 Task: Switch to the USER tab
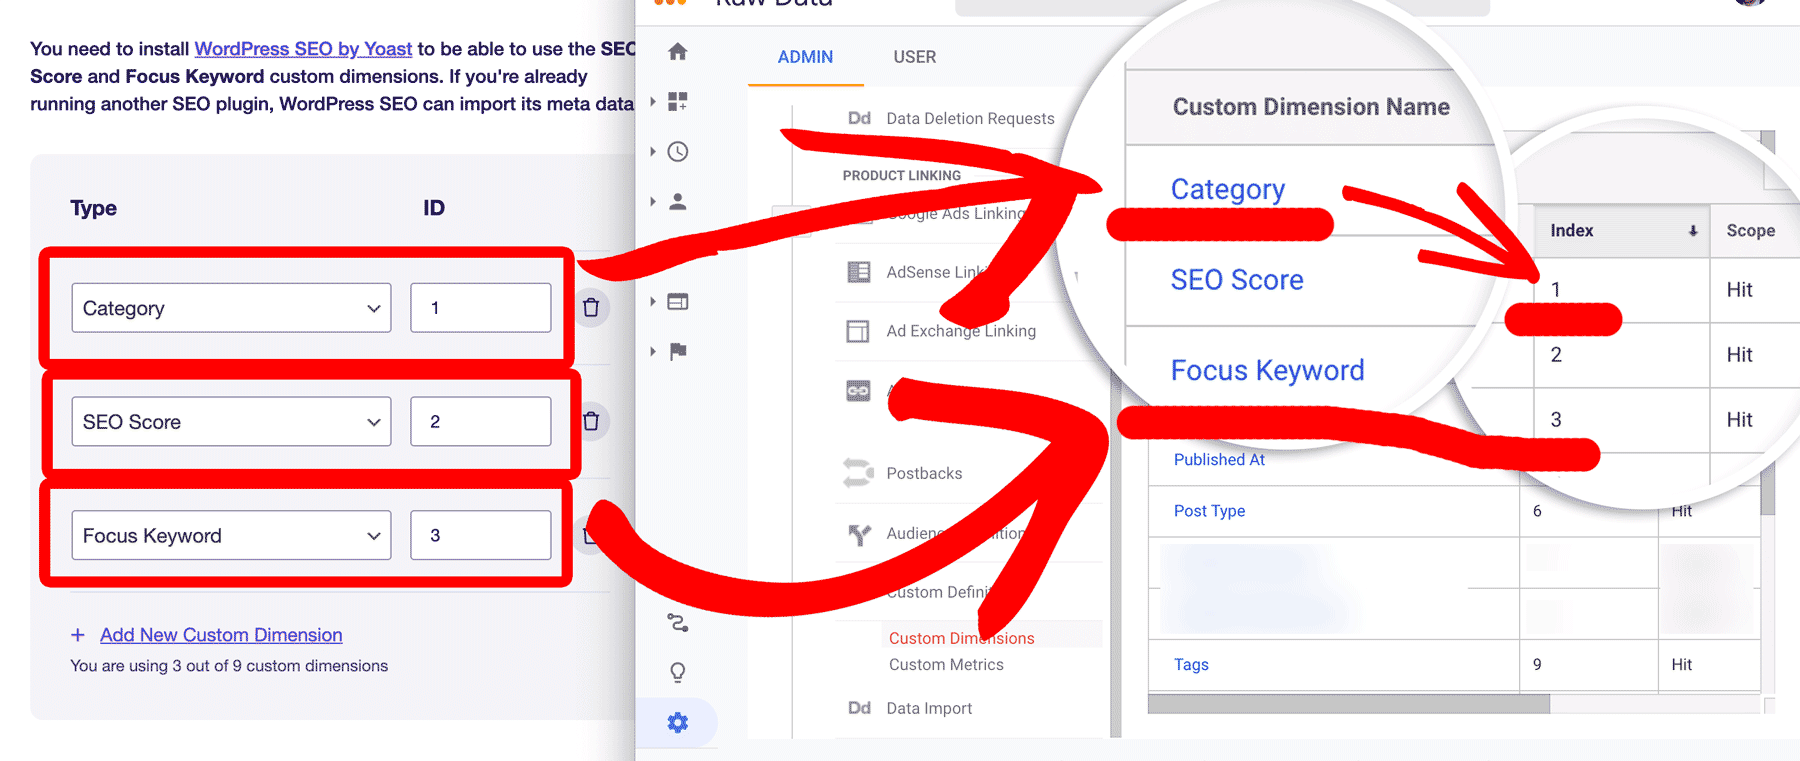[915, 57]
